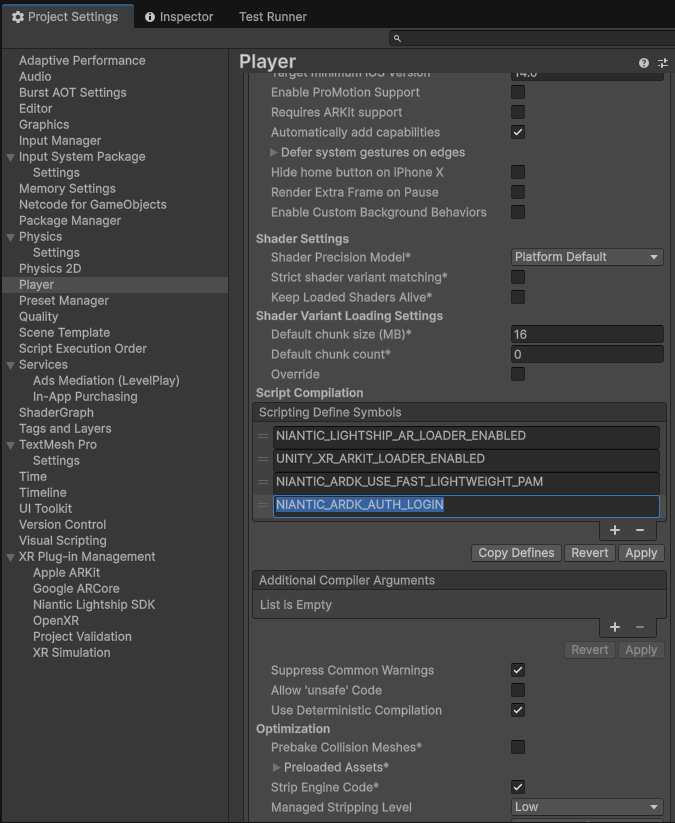
Task: Select XR Simulation in sidebar
Action: [71, 652]
